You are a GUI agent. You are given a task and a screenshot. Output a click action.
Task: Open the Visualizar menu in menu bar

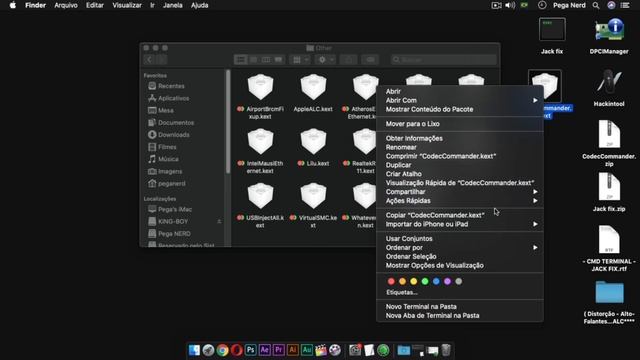coord(127,5)
